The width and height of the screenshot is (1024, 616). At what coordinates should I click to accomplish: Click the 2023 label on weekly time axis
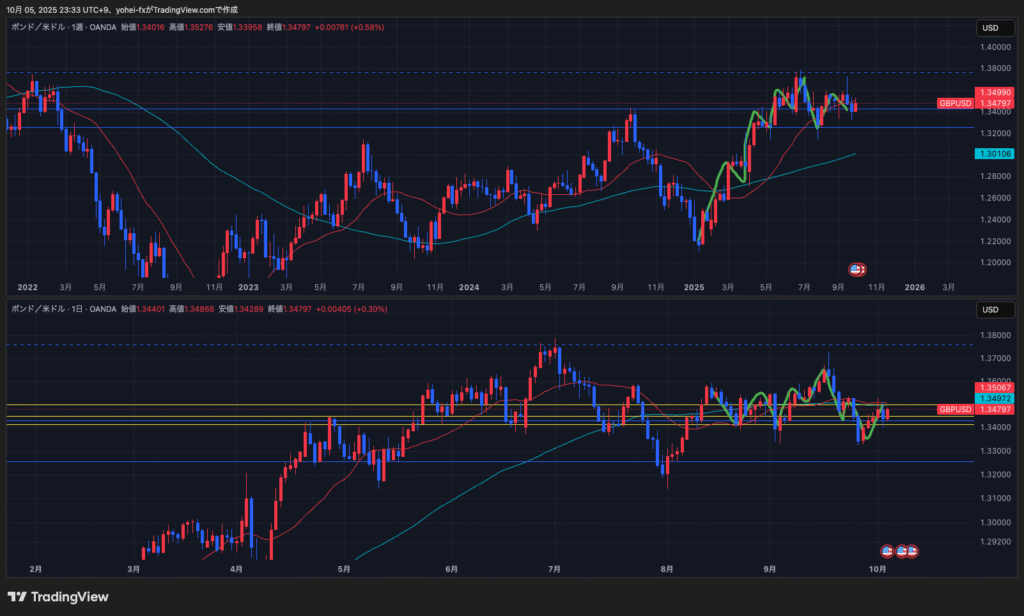(248, 287)
